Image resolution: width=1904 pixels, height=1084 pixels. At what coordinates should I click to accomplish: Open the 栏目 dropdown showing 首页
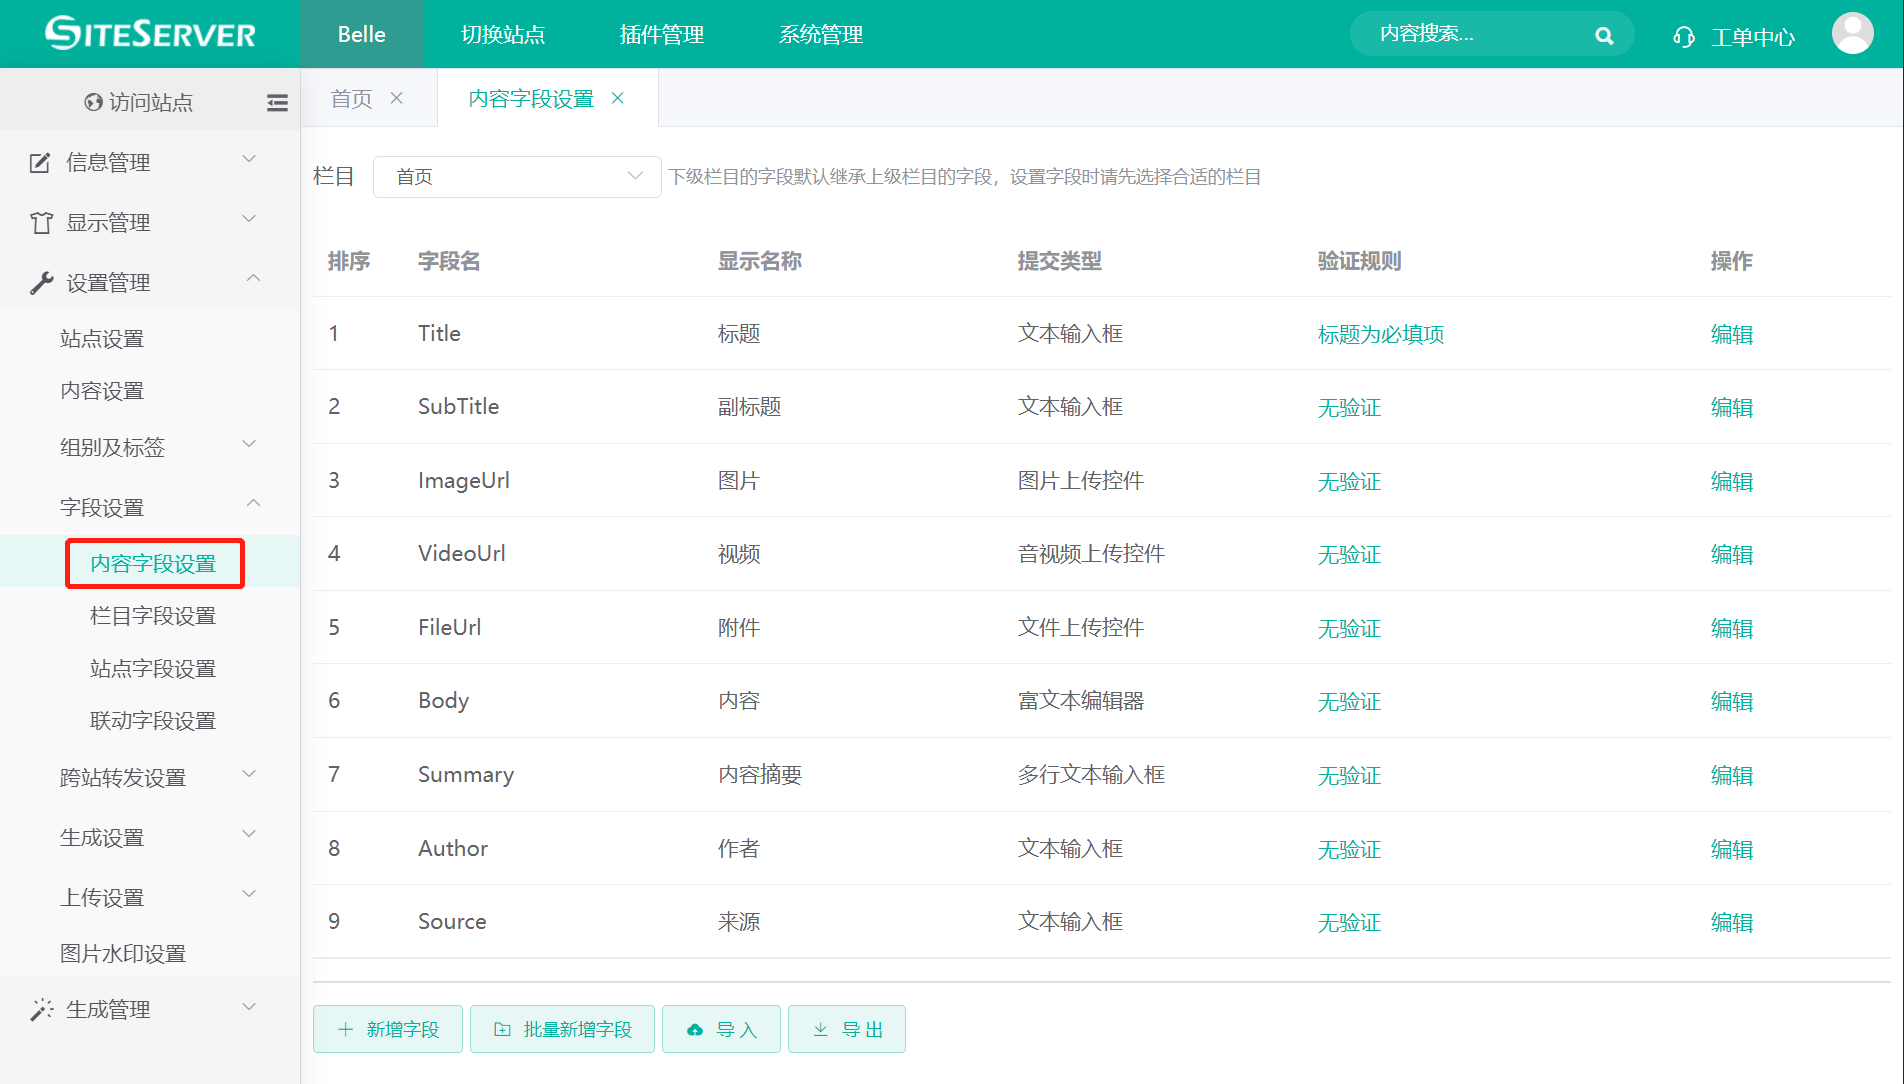516,176
